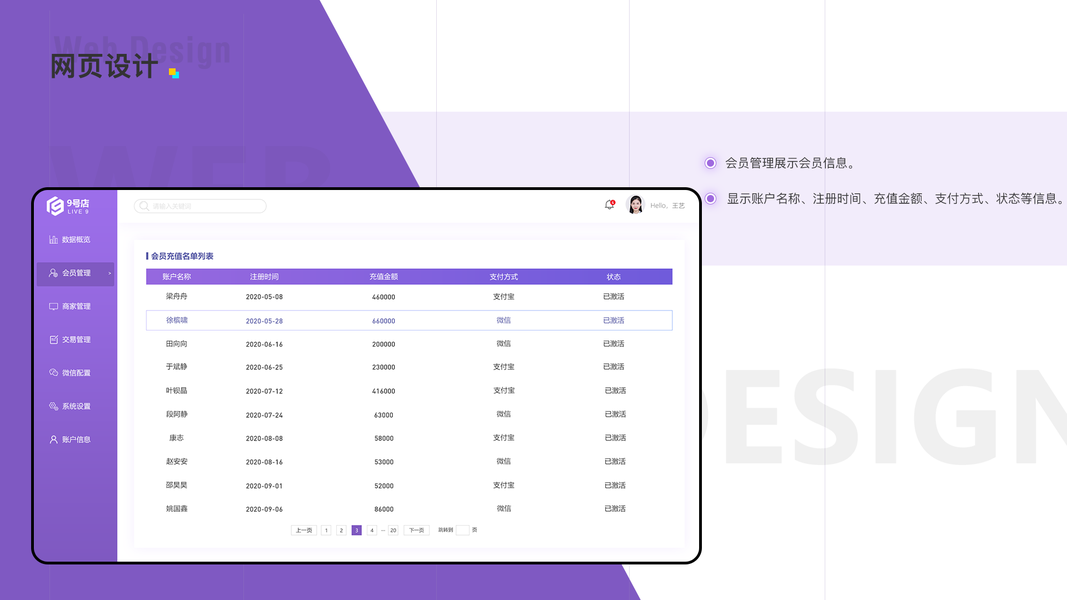1067x600 pixels.
Task: Click registration date 2020-06-16
Action: point(264,344)
